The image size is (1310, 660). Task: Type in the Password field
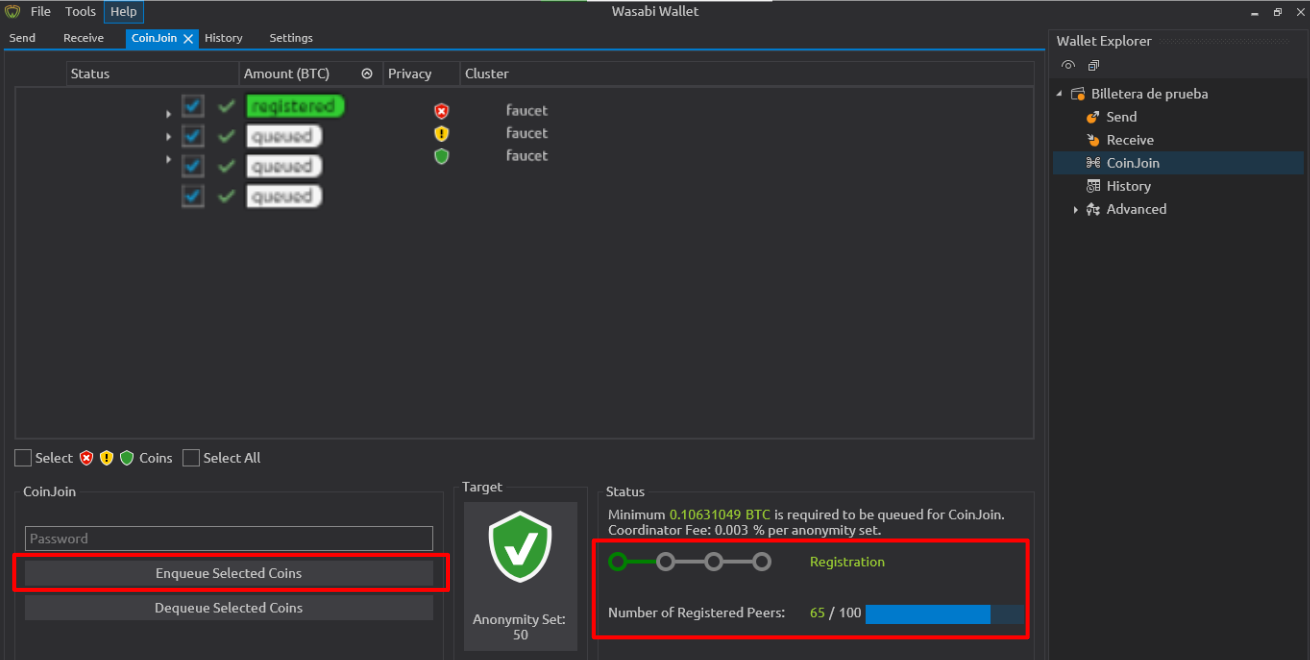[x=228, y=538]
